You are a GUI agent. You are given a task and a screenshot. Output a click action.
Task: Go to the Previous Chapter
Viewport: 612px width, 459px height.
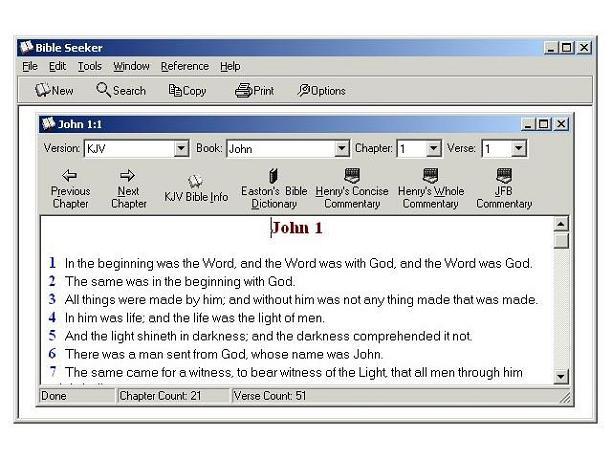(x=70, y=189)
